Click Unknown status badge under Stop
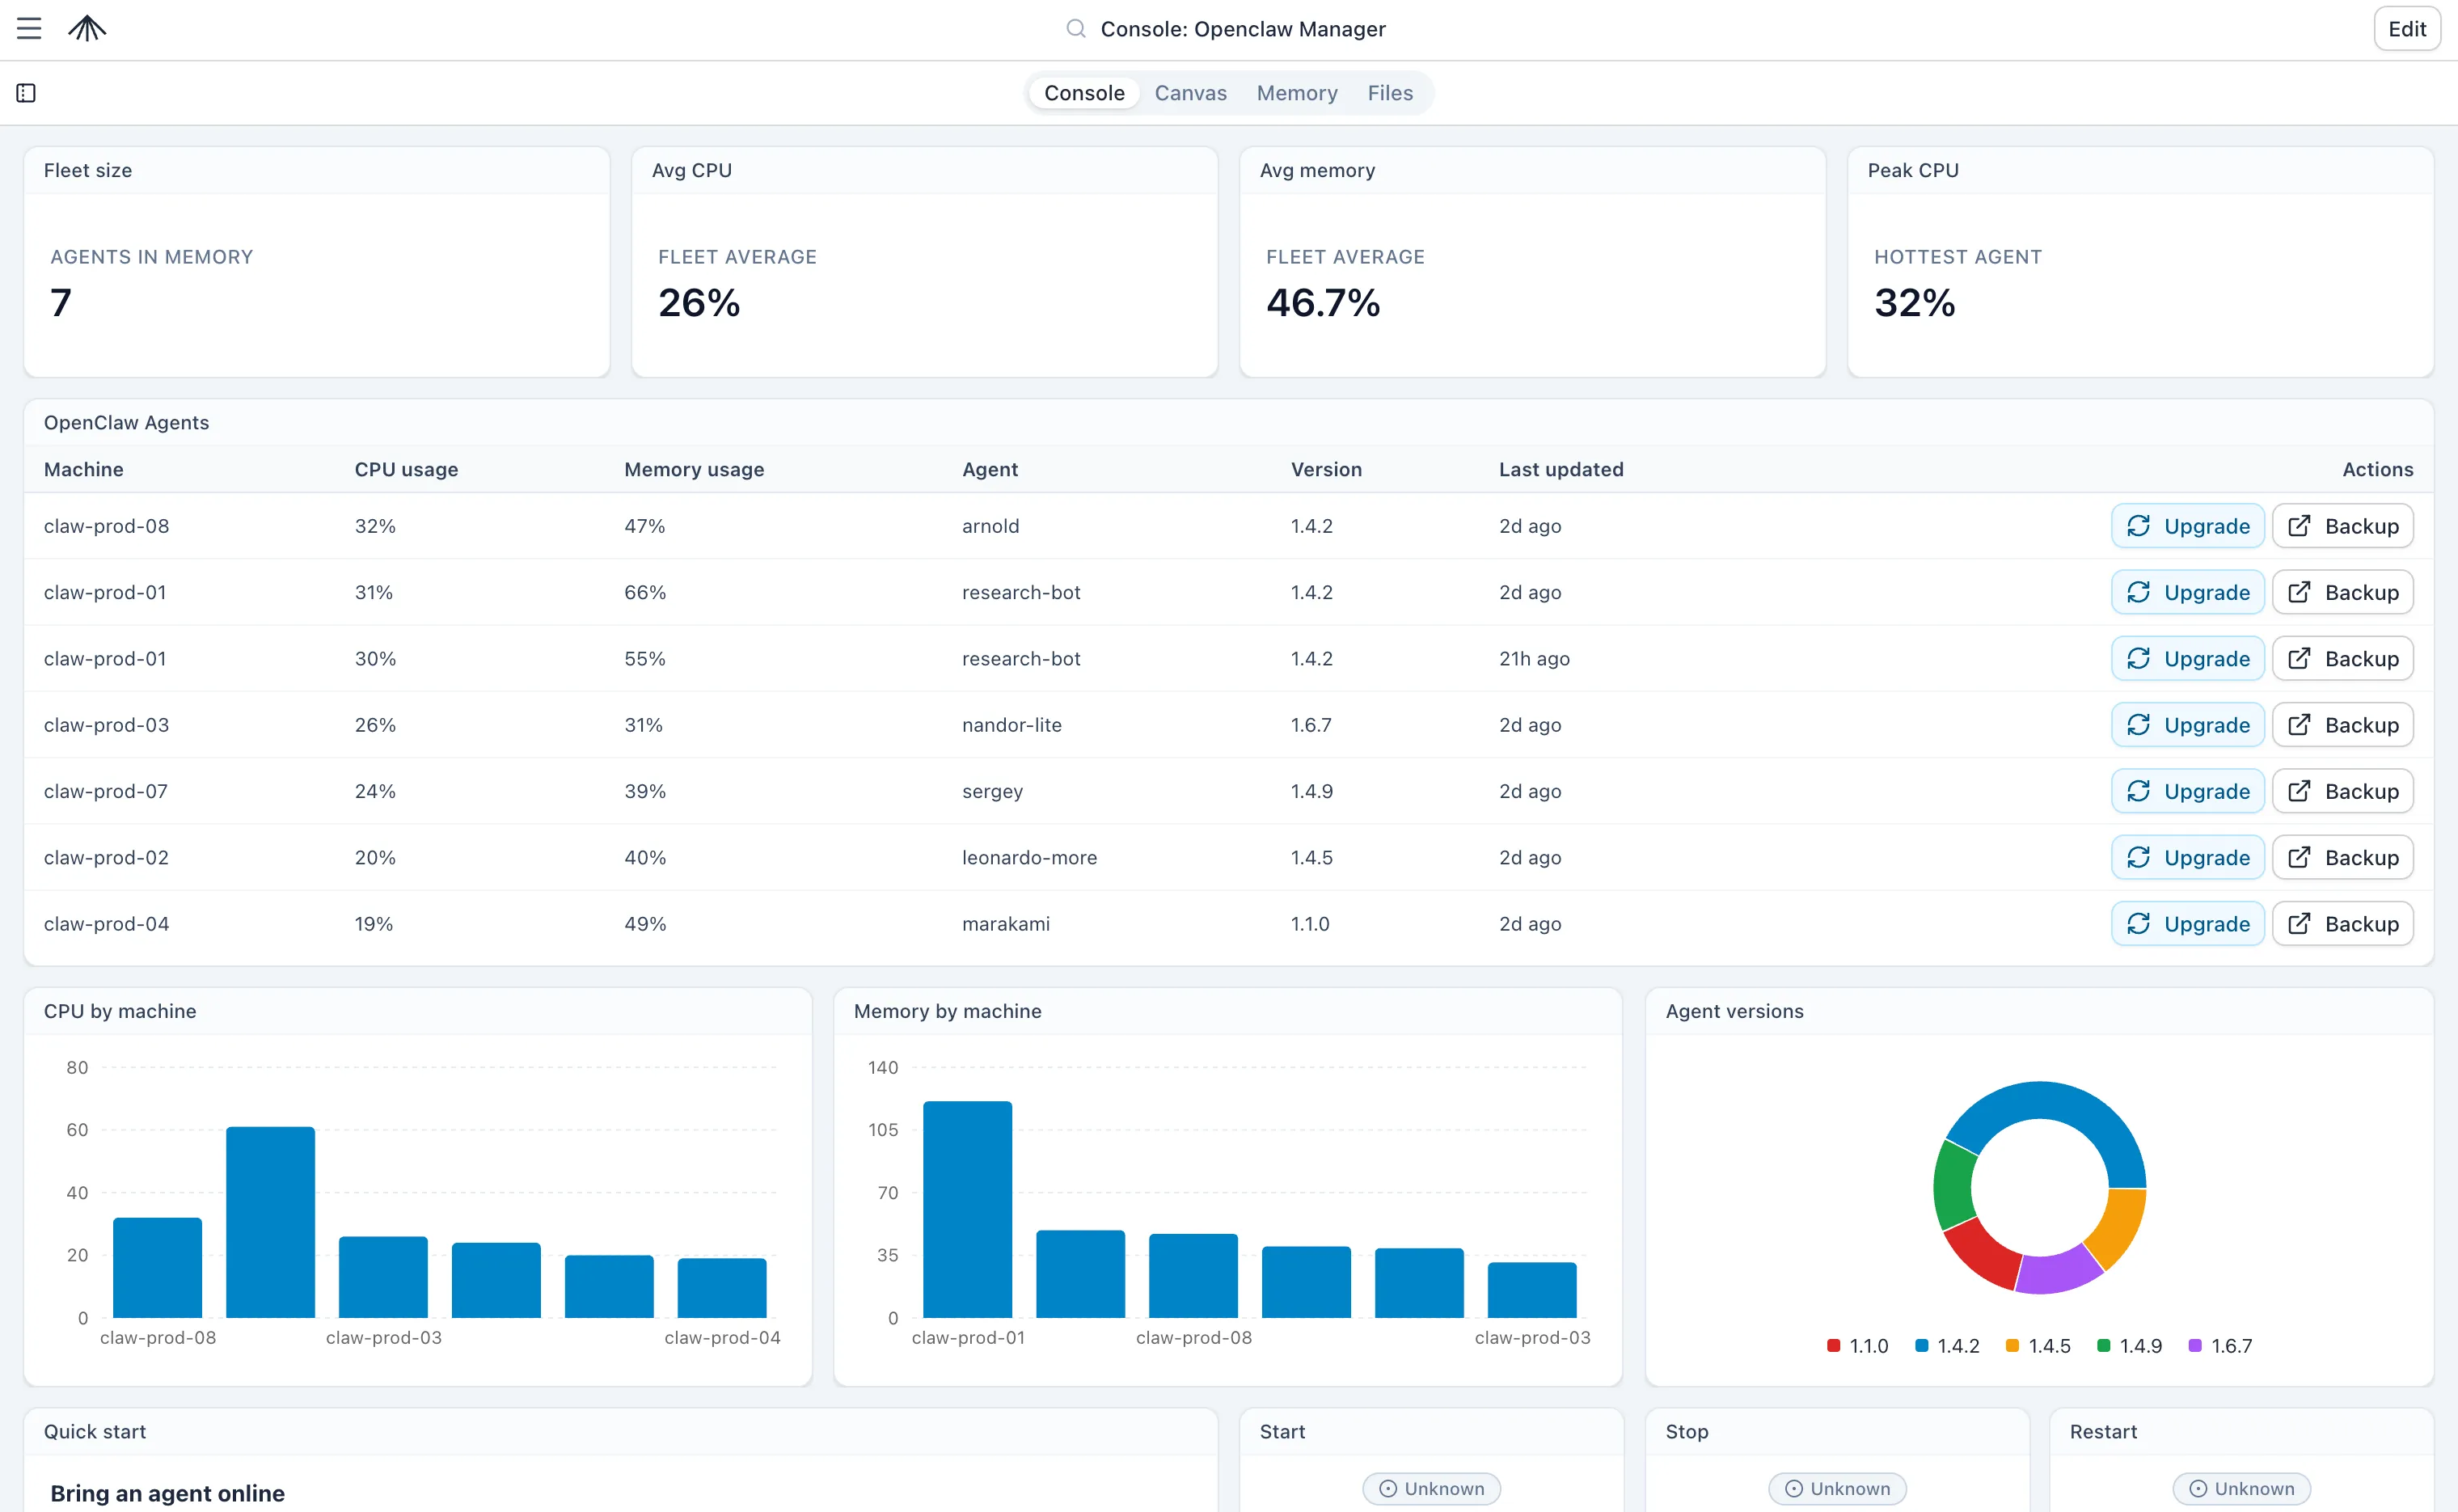 (x=1837, y=1488)
